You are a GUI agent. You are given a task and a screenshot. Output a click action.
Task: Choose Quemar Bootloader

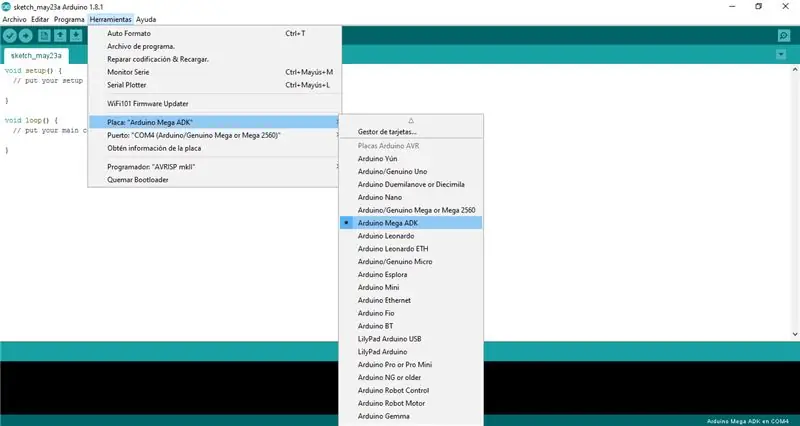213,180
